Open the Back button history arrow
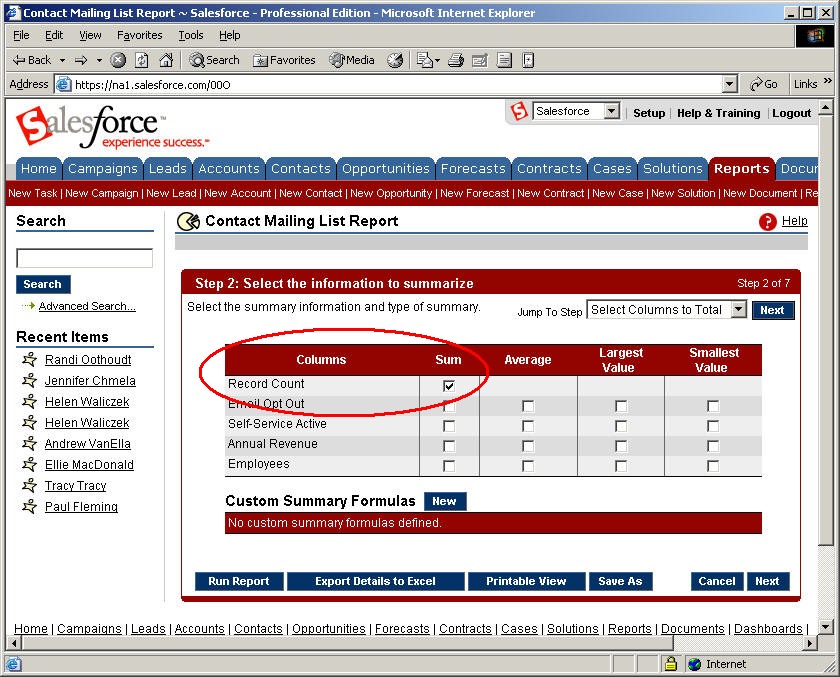This screenshot has height=677, width=840. (62, 60)
